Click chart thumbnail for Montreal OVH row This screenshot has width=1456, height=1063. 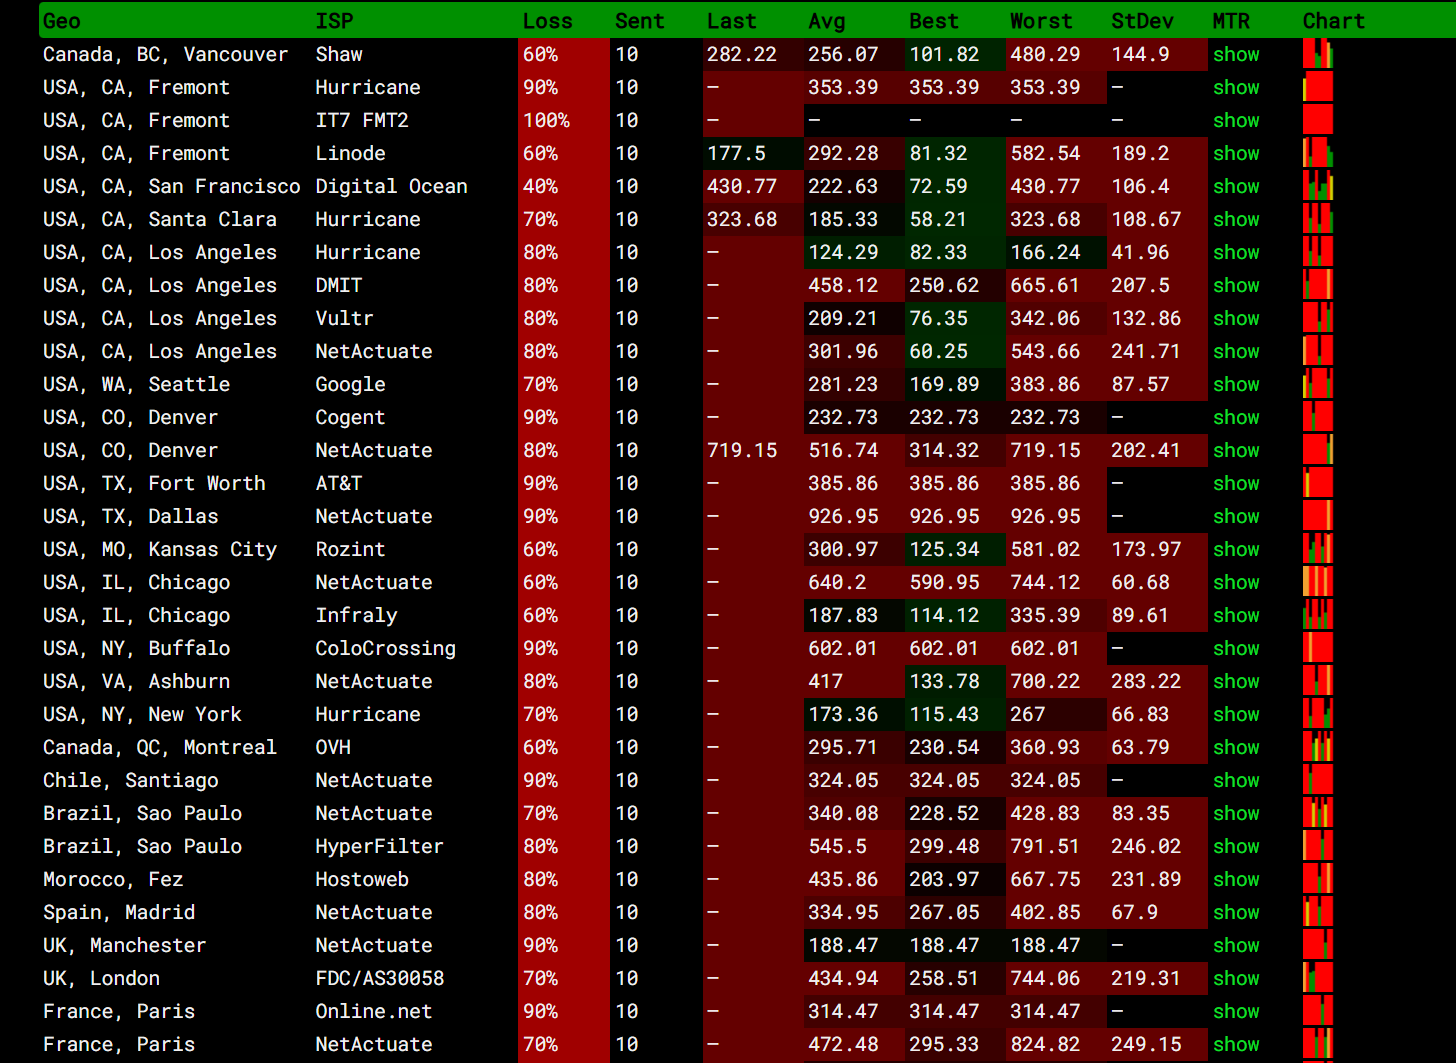tap(1318, 747)
